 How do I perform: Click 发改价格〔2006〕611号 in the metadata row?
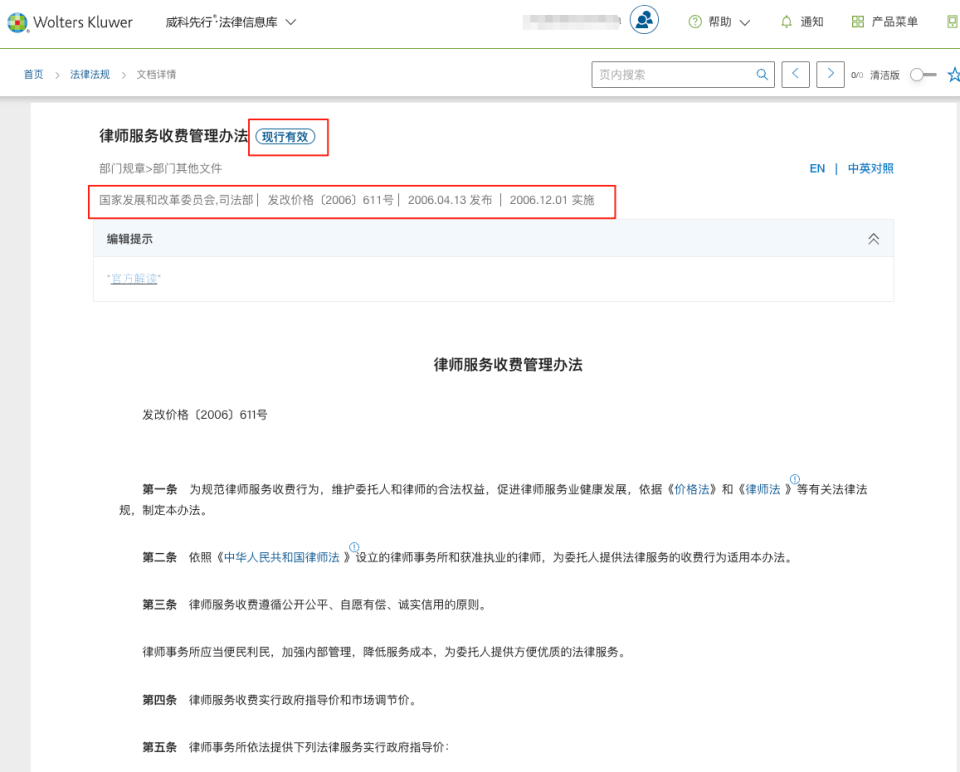331,200
